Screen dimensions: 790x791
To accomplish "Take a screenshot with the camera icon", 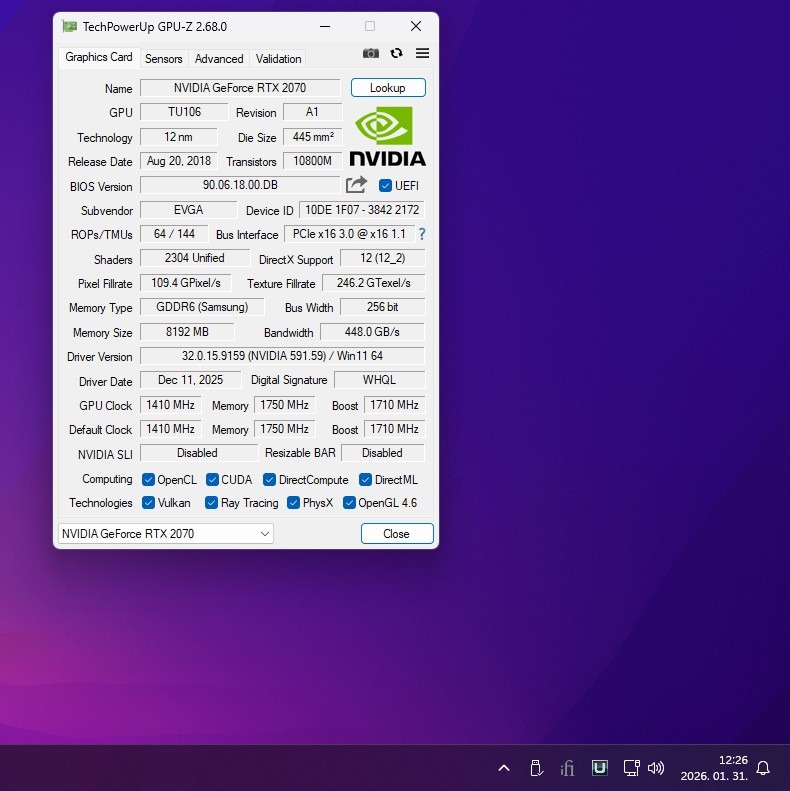I will point(371,53).
